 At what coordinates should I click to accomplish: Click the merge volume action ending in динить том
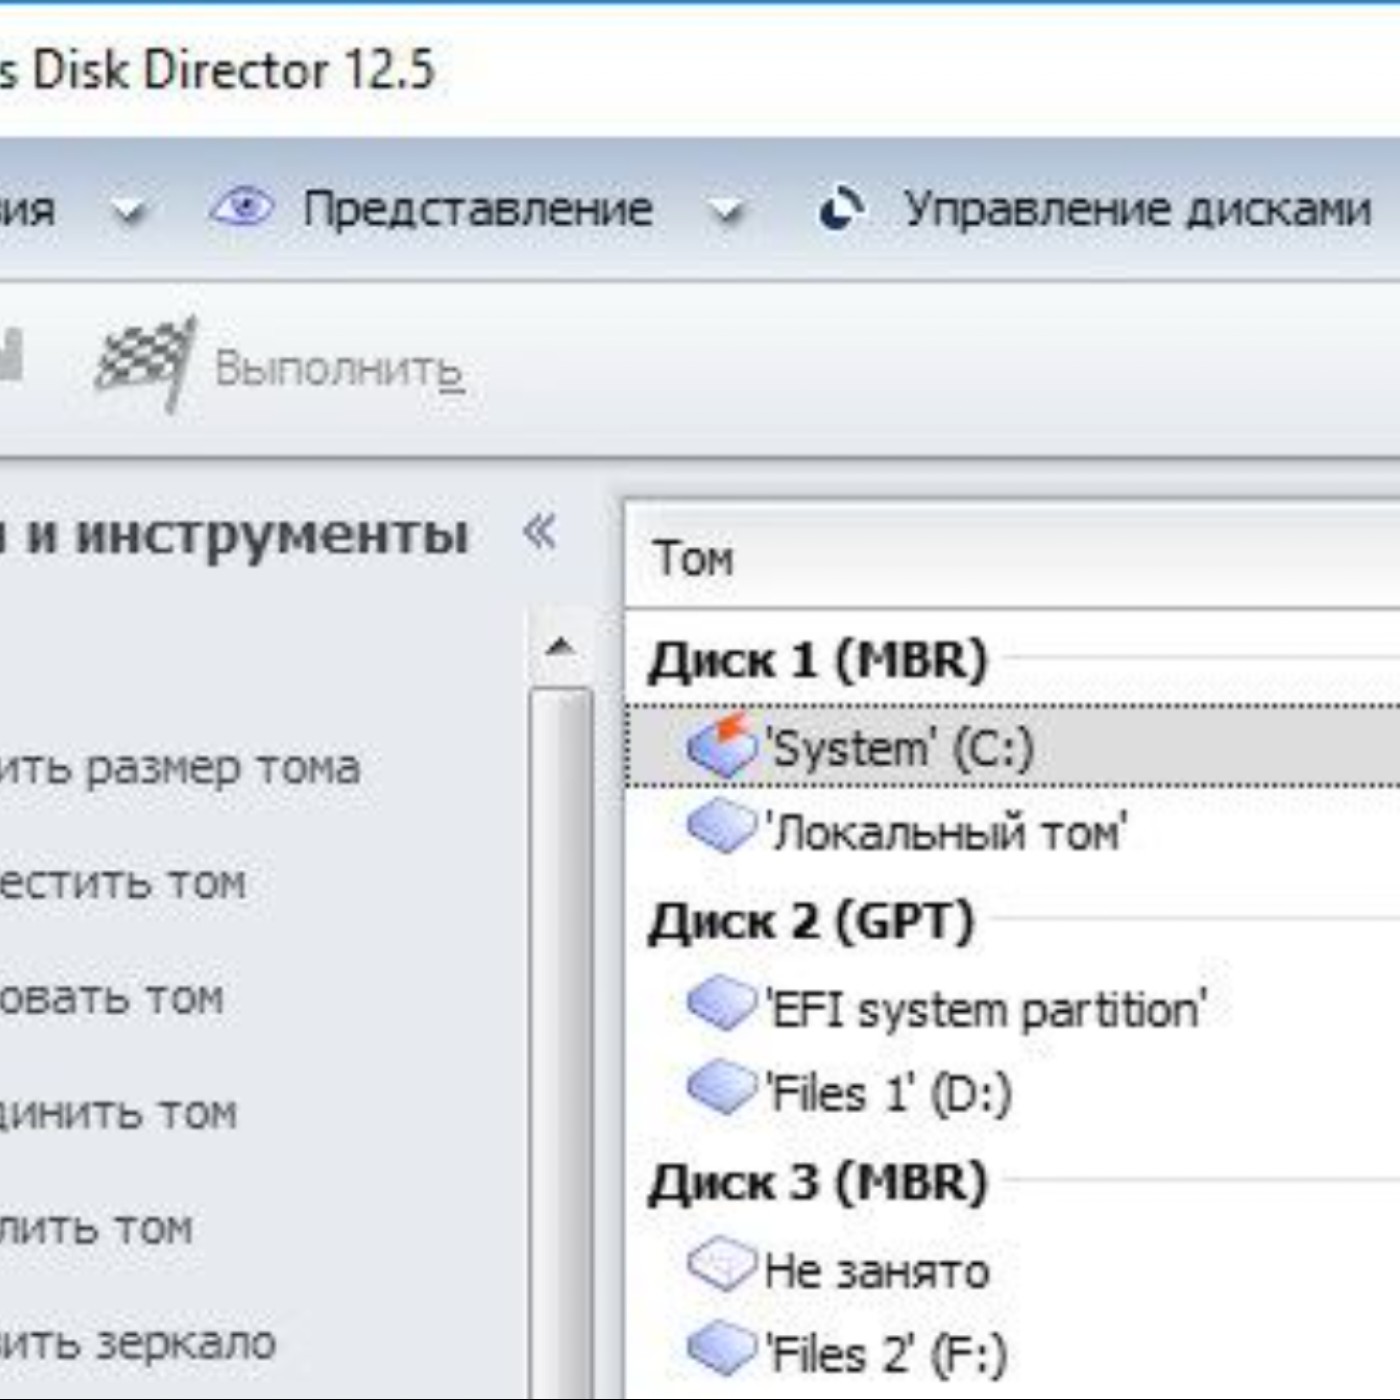pyautogui.click(x=119, y=1113)
